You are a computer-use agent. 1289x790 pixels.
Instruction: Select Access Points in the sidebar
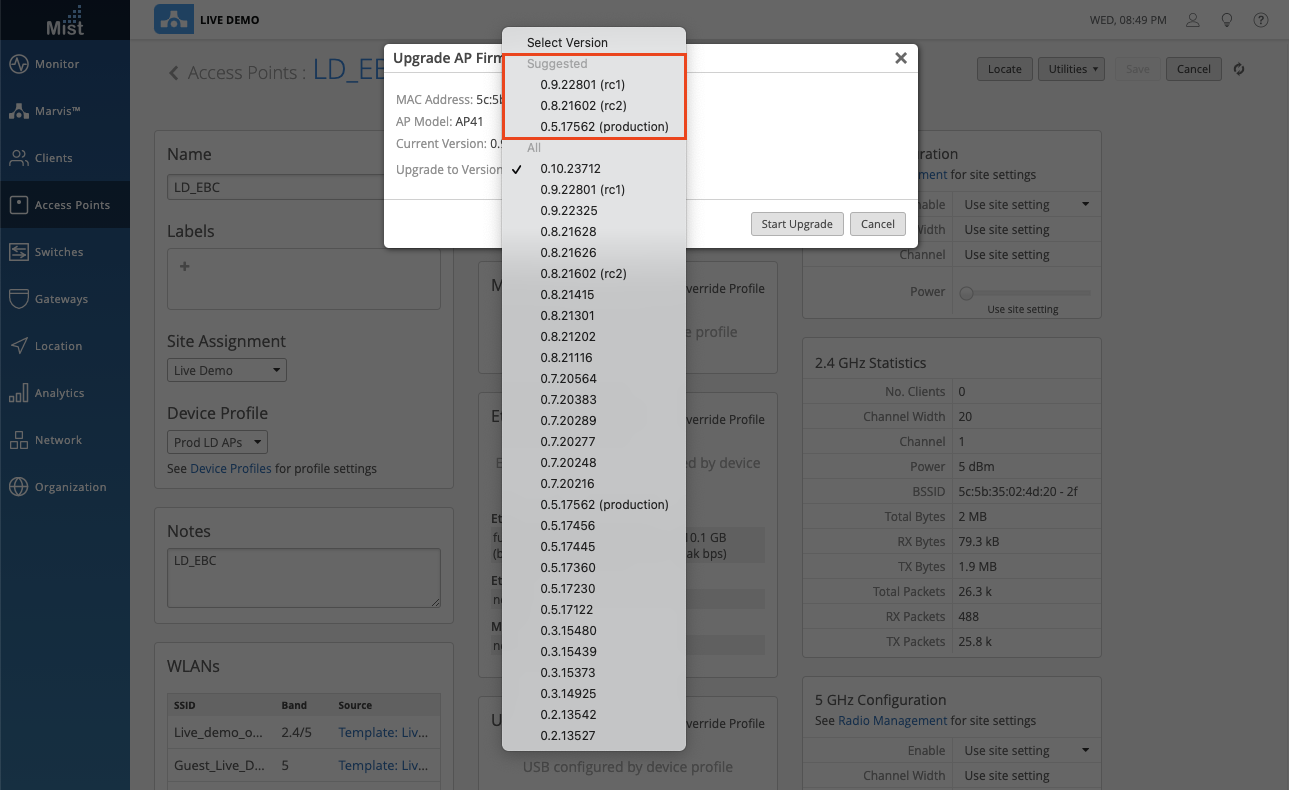coord(65,205)
